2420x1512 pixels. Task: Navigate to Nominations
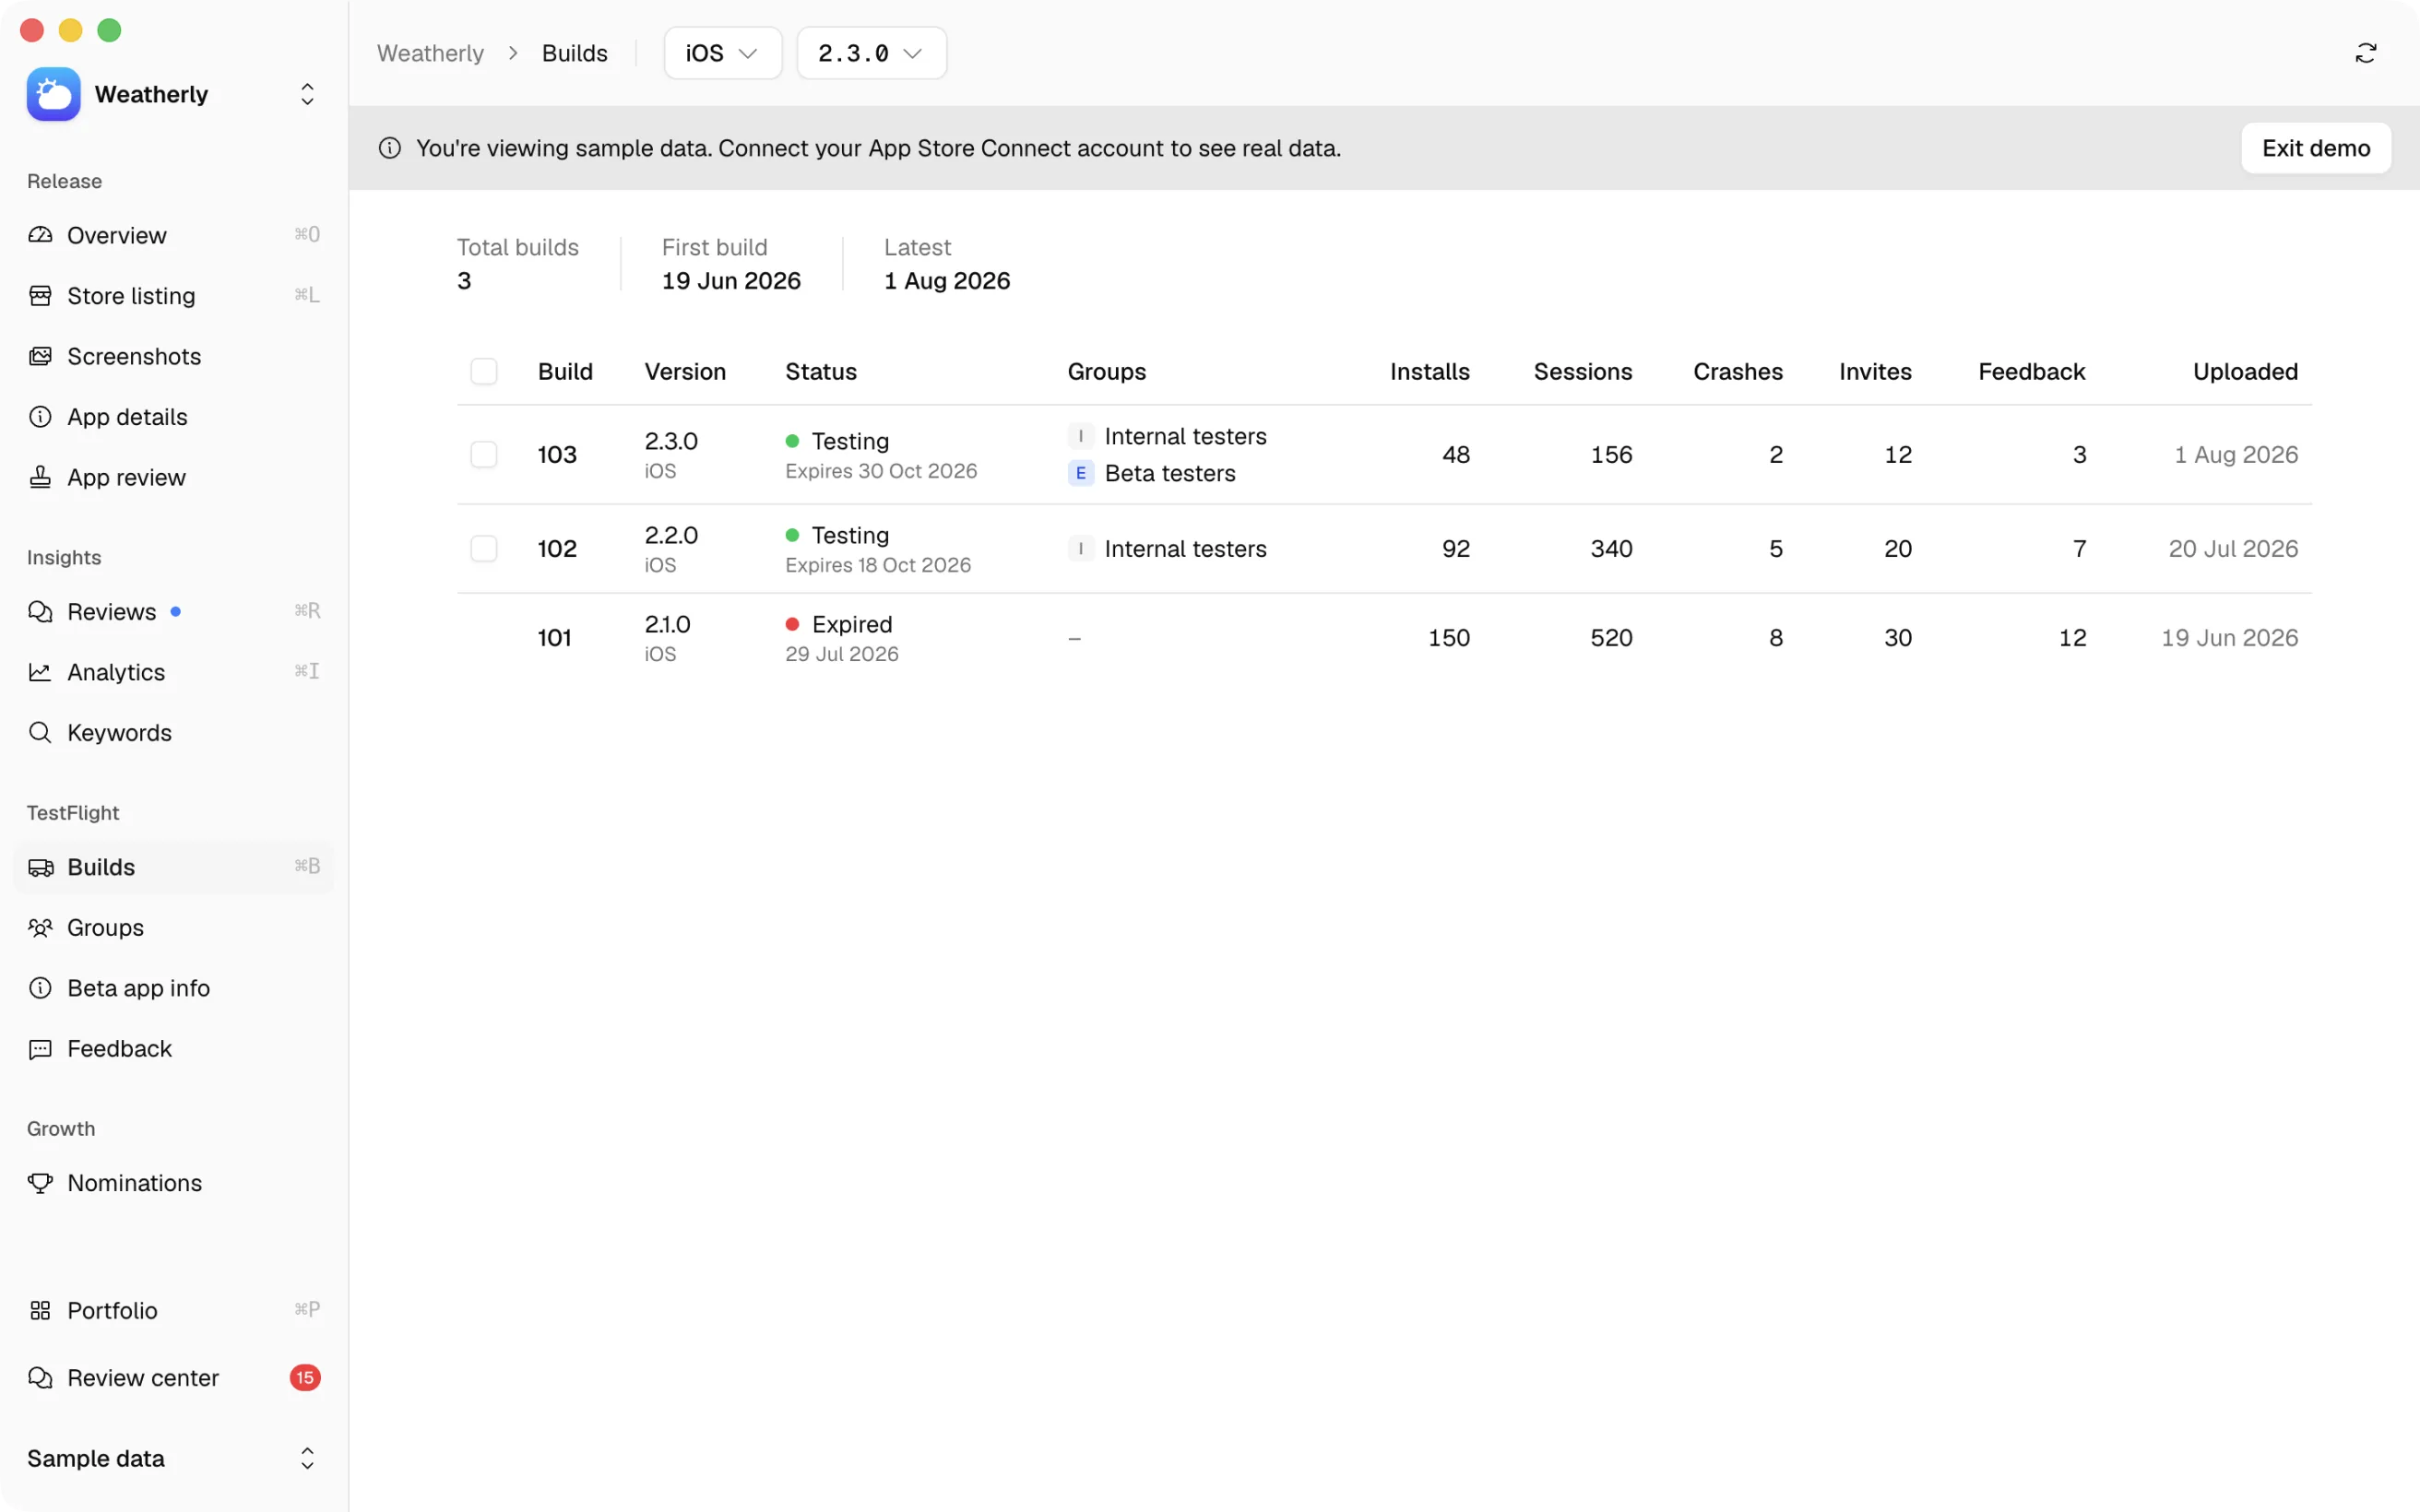[174, 1183]
